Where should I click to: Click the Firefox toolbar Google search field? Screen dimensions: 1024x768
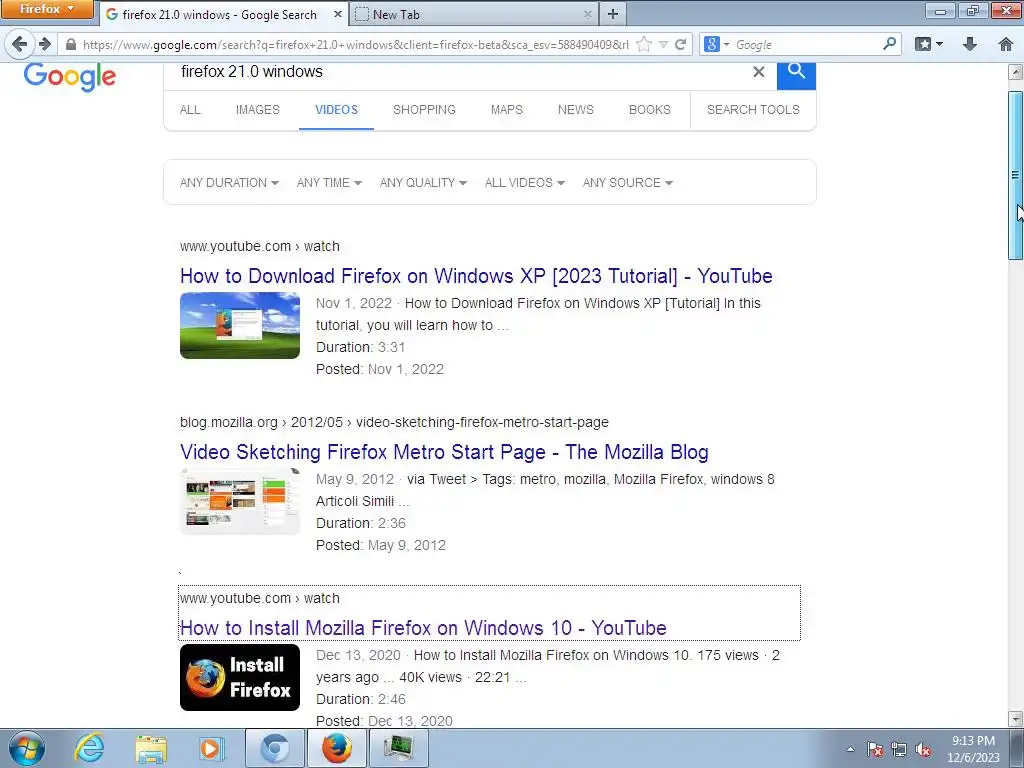click(x=807, y=44)
